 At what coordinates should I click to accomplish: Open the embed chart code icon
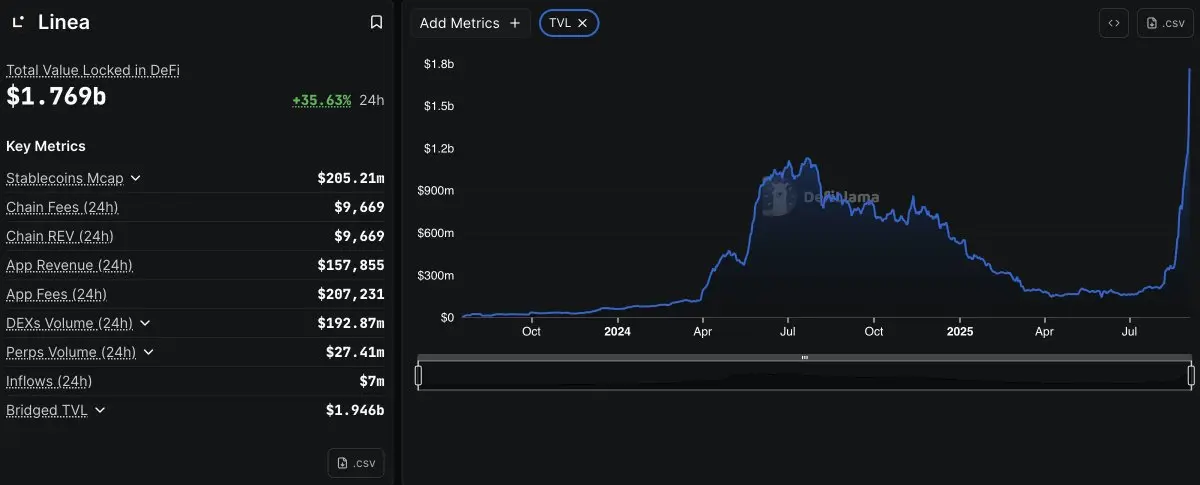pos(1113,23)
